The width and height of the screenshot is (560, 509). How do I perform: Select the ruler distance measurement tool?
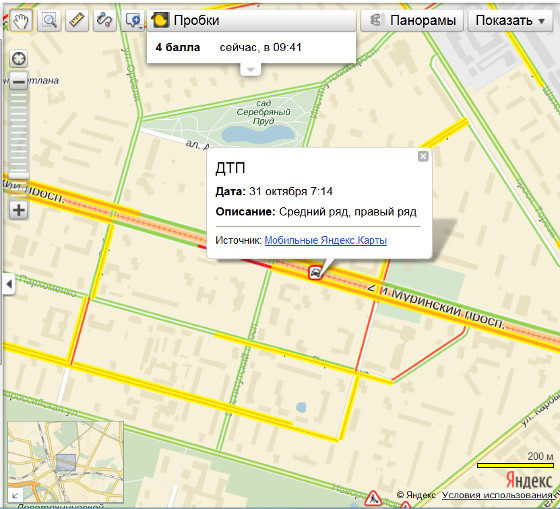coord(77,20)
